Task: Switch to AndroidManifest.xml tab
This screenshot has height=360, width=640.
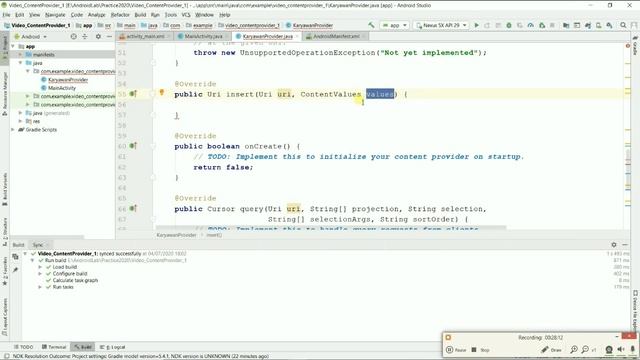Action: [x=336, y=36]
